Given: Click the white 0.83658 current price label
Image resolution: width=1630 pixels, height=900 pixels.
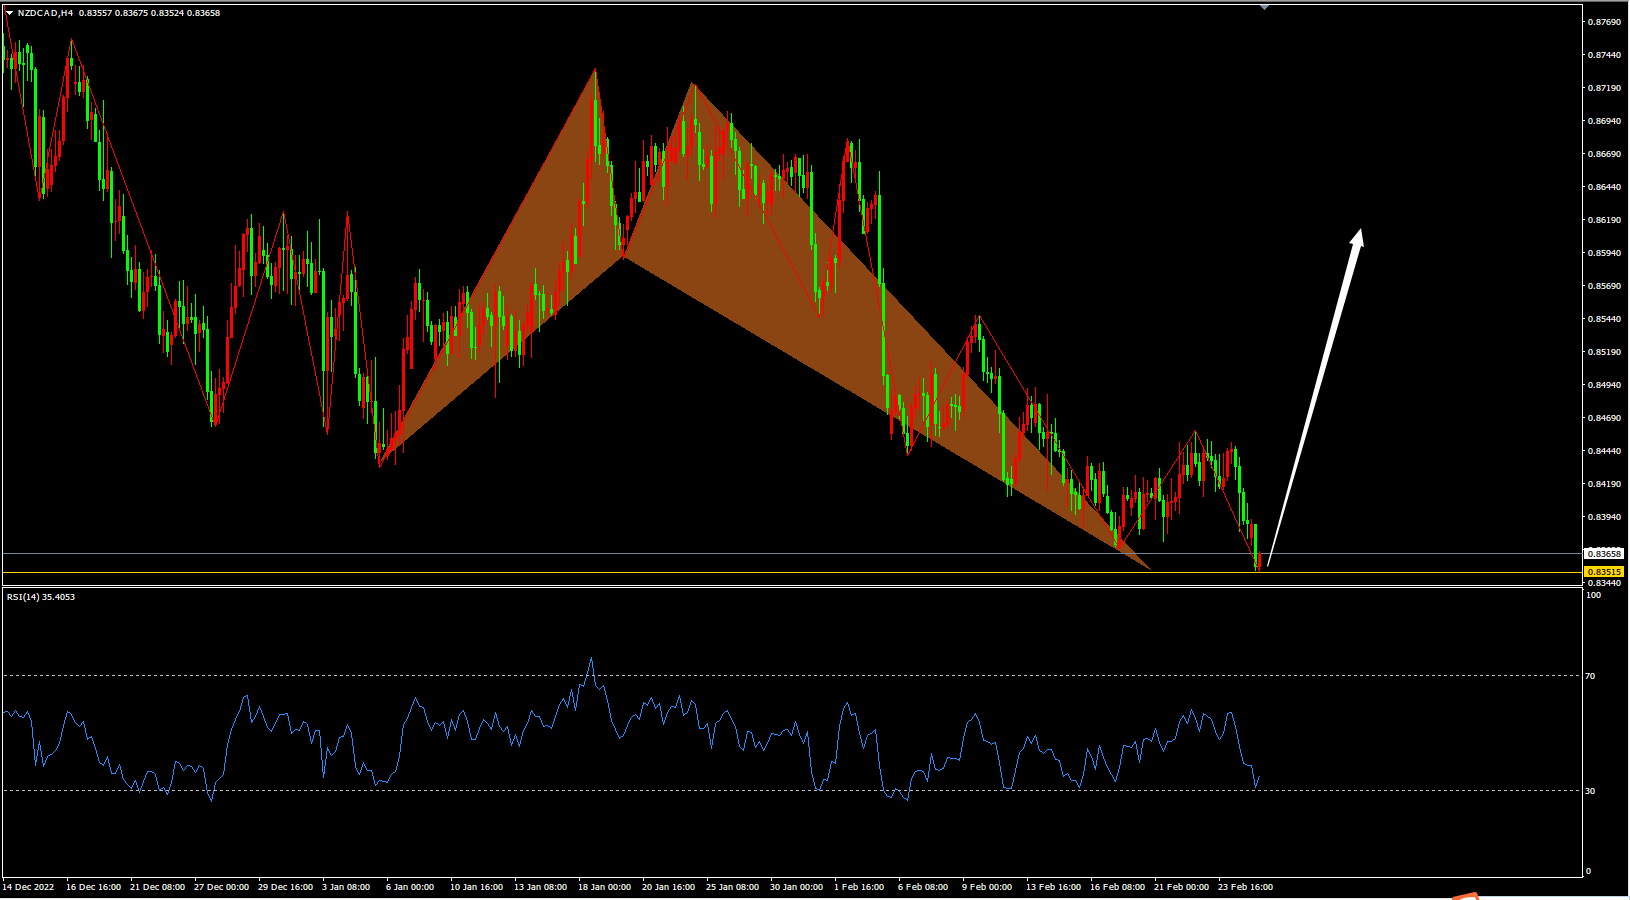Looking at the screenshot, I should point(1604,553).
